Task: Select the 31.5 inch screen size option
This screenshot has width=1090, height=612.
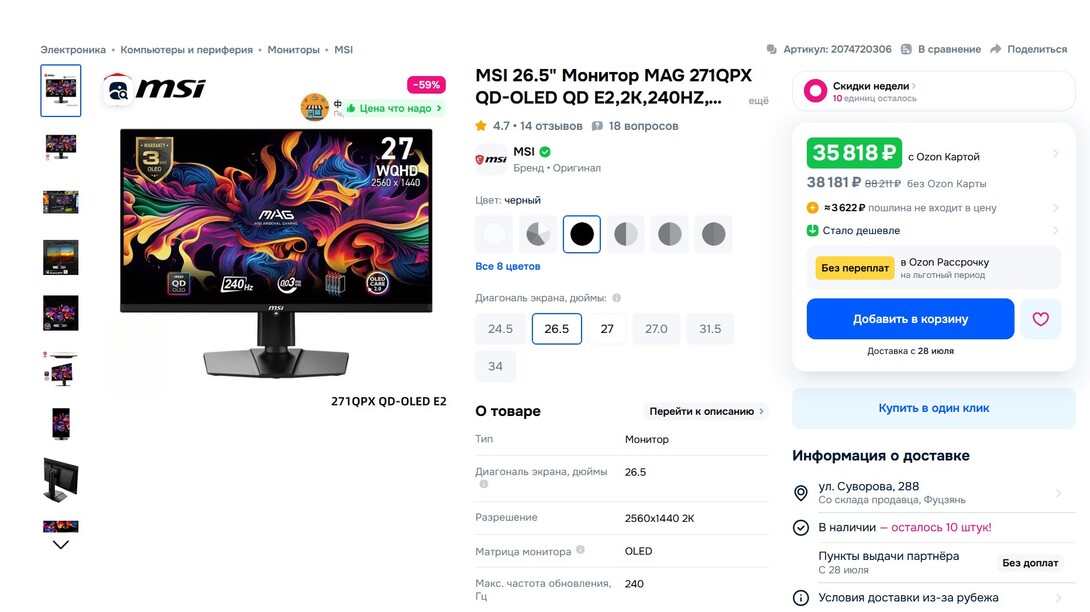Action: 710,329
